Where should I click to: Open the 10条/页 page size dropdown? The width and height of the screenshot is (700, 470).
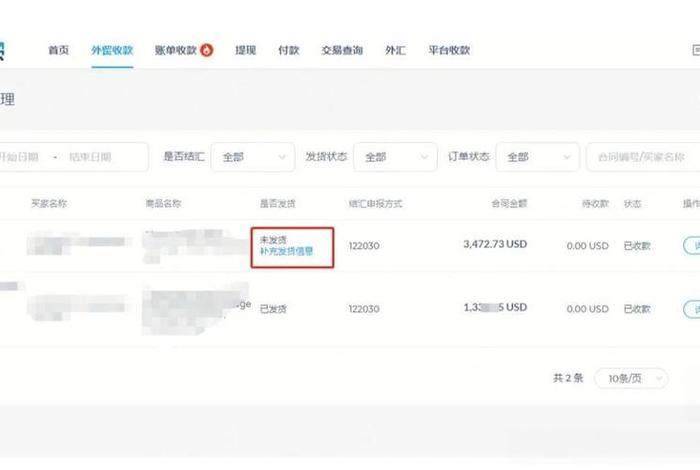[631, 378]
